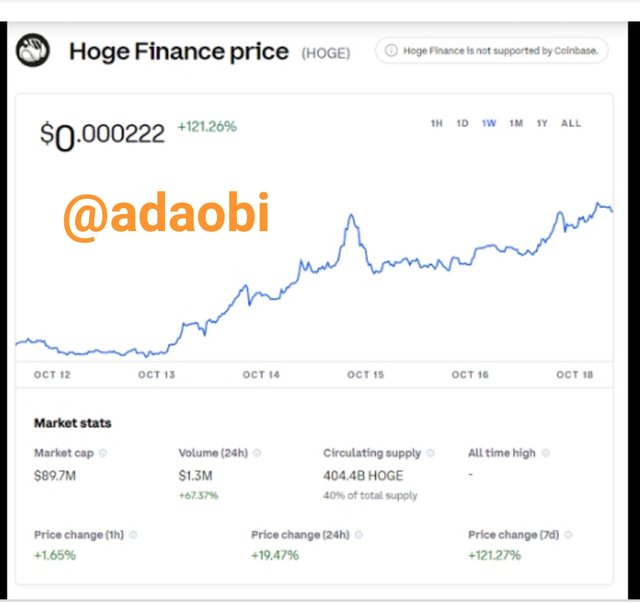The image size is (640, 604).
Task: Select the 1W chart range
Action: (489, 123)
